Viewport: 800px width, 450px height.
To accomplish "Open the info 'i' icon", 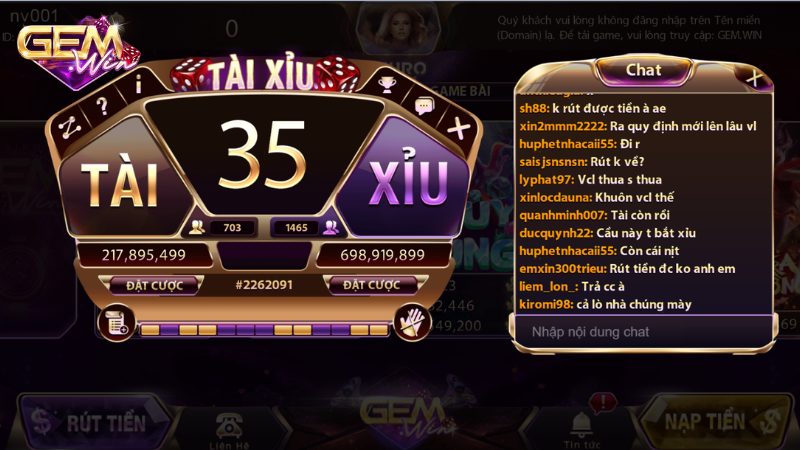I will coord(138,85).
